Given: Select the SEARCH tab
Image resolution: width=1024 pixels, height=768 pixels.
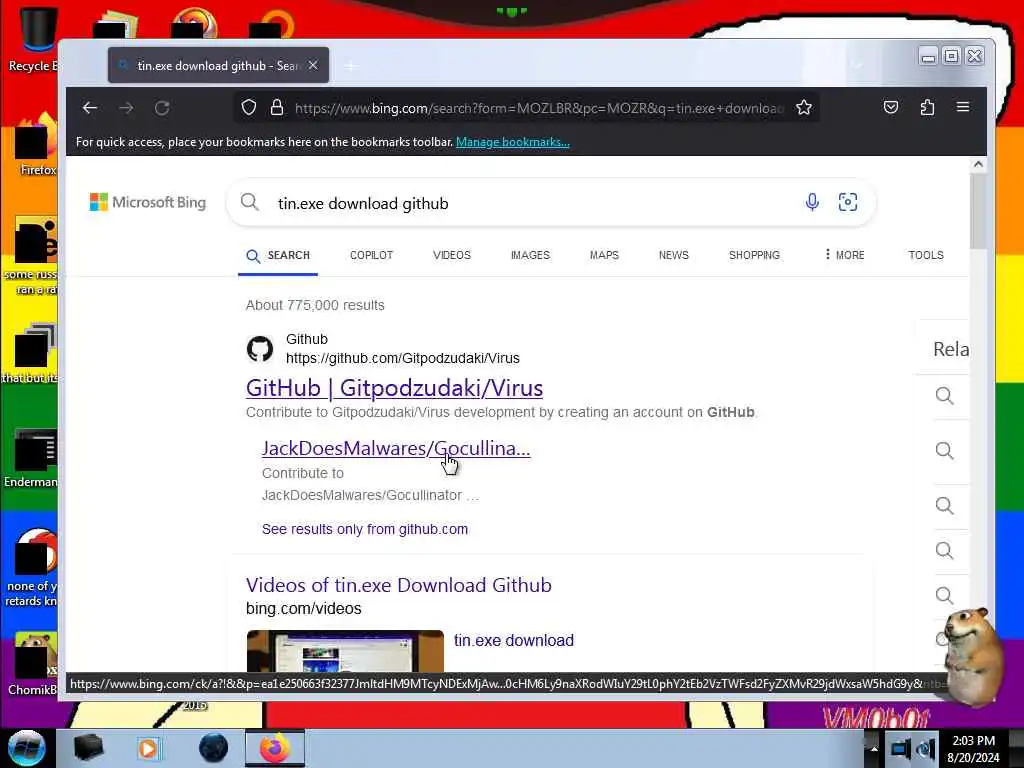Looking at the screenshot, I should click(x=278, y=255).
